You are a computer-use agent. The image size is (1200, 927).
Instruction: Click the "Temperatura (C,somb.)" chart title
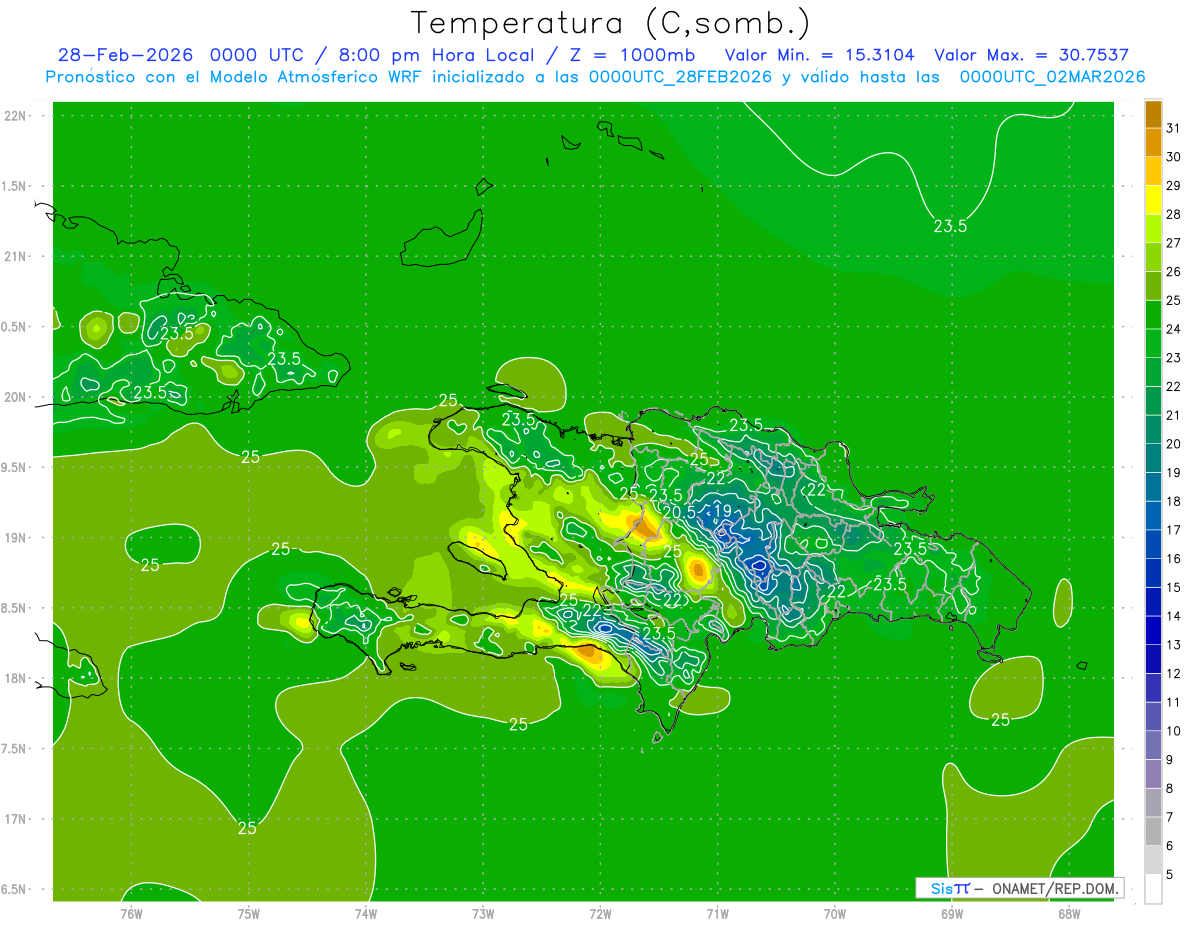[x=611, y=23]
